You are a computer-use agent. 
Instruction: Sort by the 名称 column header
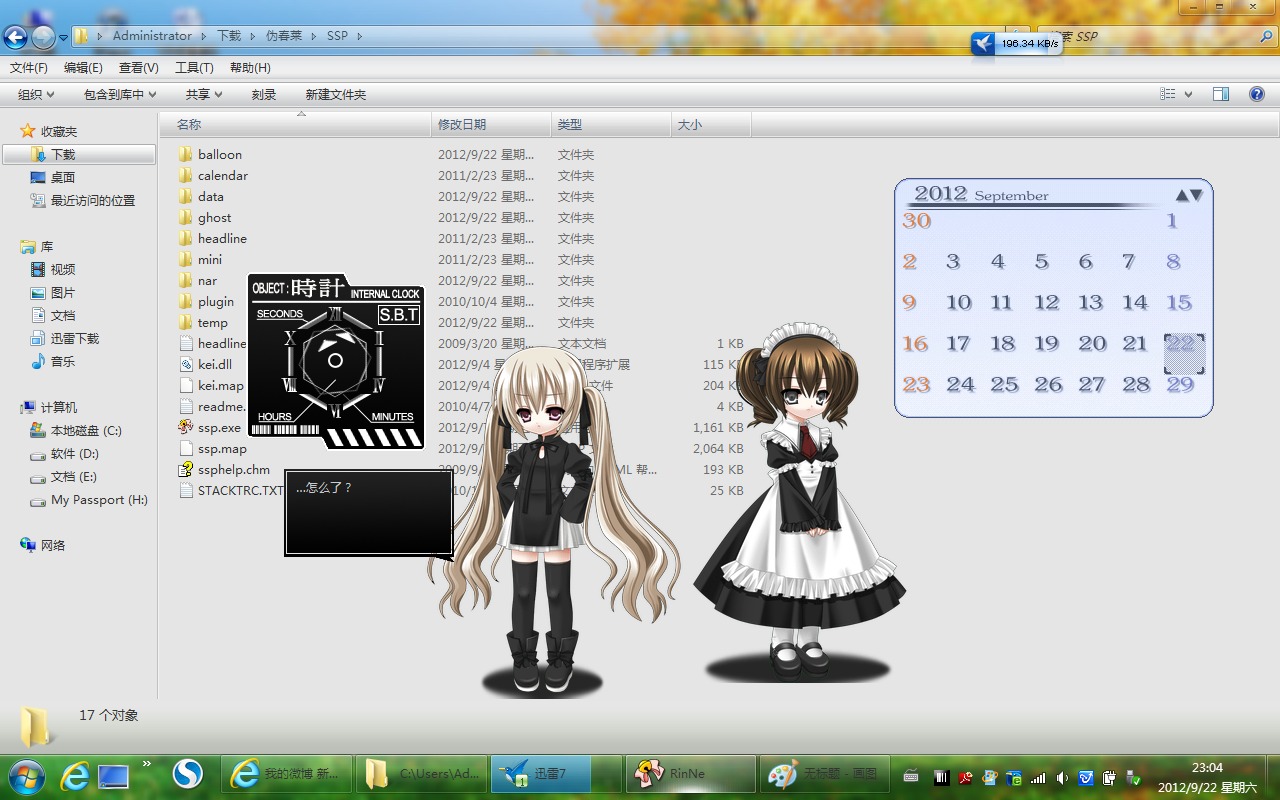pos(295,125)
